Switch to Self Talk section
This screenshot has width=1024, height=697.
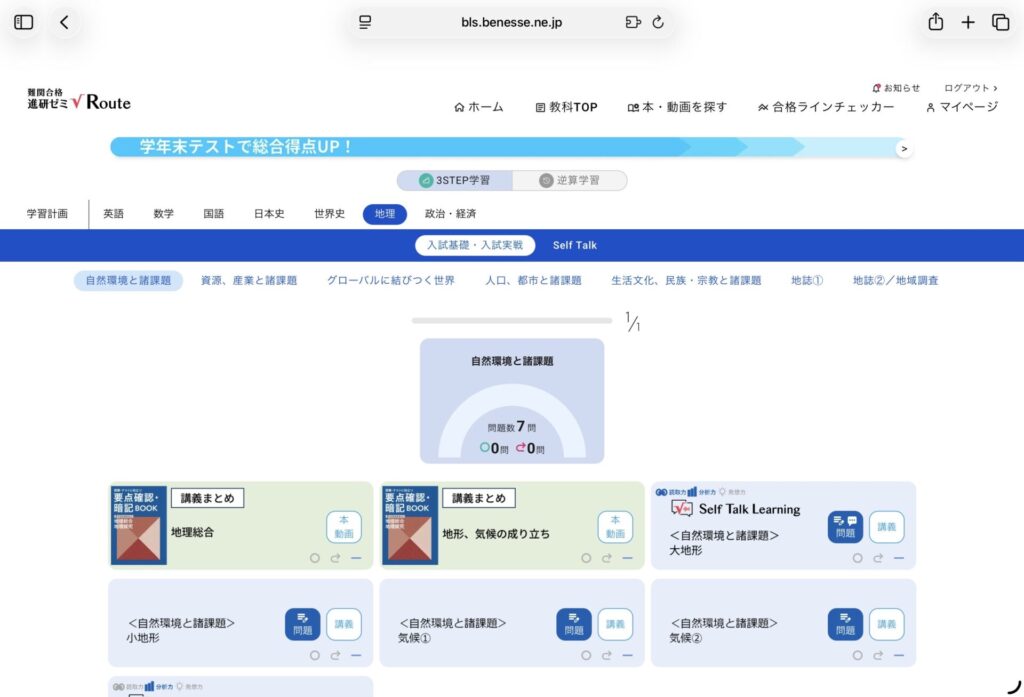(574, 245)
